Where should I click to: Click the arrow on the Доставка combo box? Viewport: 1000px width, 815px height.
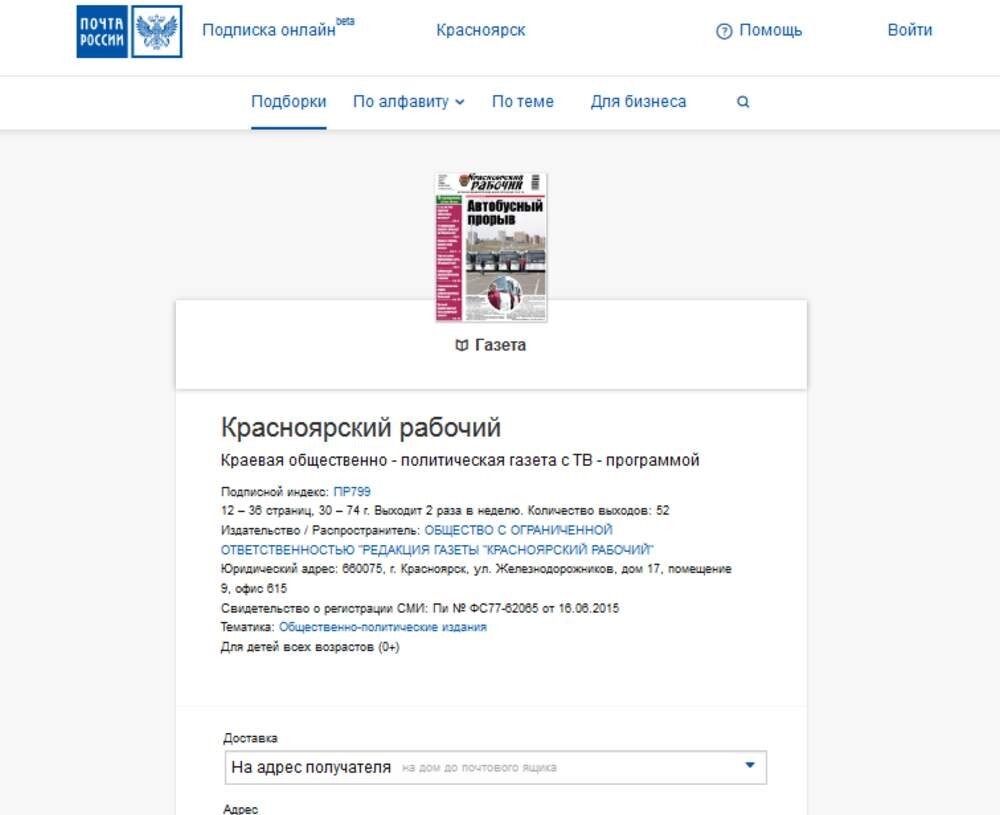750,765
